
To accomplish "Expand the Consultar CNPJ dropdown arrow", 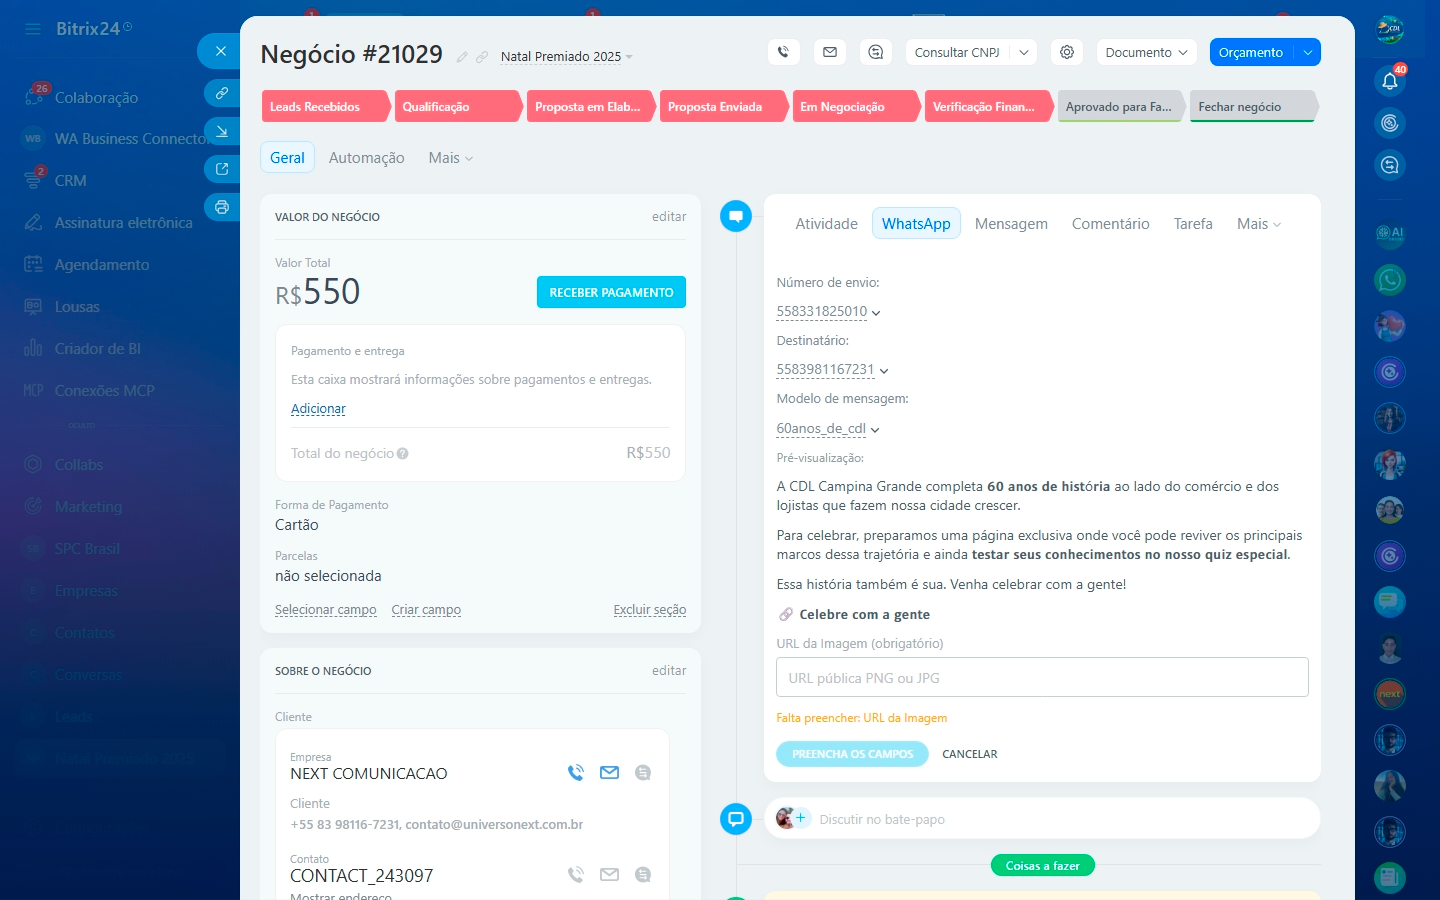I will coord(1024,52).
